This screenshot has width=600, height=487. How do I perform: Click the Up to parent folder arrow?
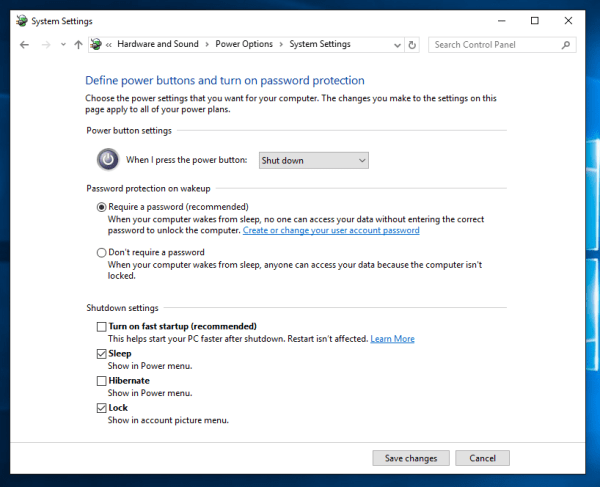[x=78, y=45]
